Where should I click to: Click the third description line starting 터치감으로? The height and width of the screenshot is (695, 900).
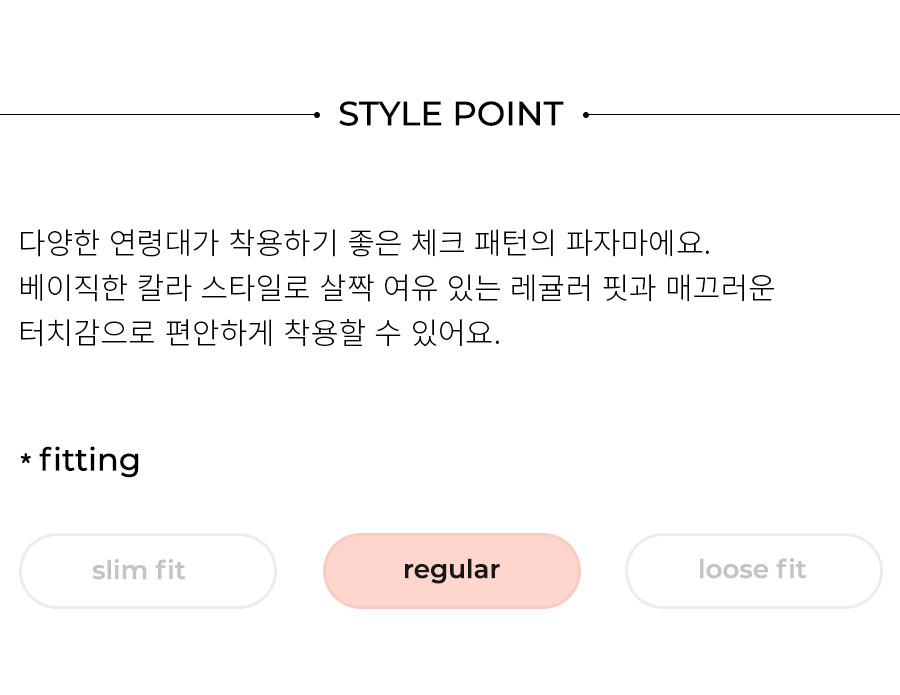tap(259, 332)
